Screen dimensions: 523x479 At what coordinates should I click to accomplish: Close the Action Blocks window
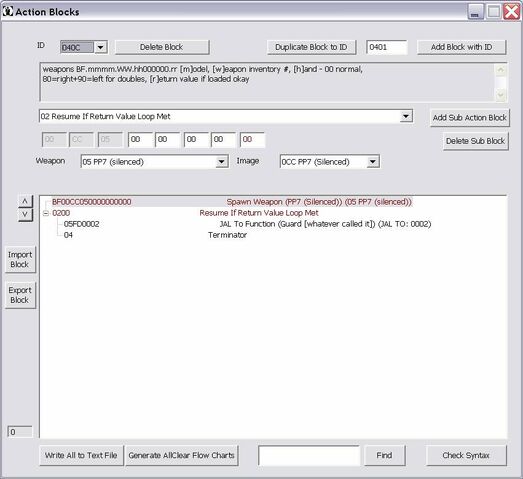point(511,12)
